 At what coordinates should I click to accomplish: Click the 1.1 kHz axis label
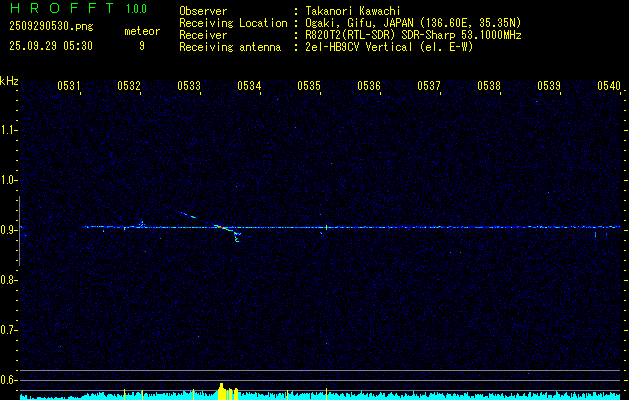click(x=8, y=130)
